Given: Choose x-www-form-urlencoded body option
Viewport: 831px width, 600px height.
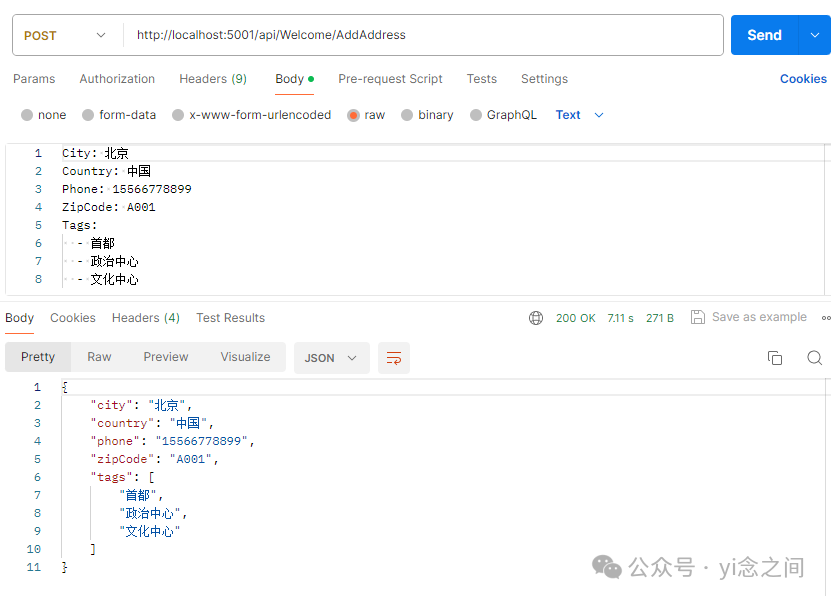Looking at the screenshot, I should click(x=178, y=115).
